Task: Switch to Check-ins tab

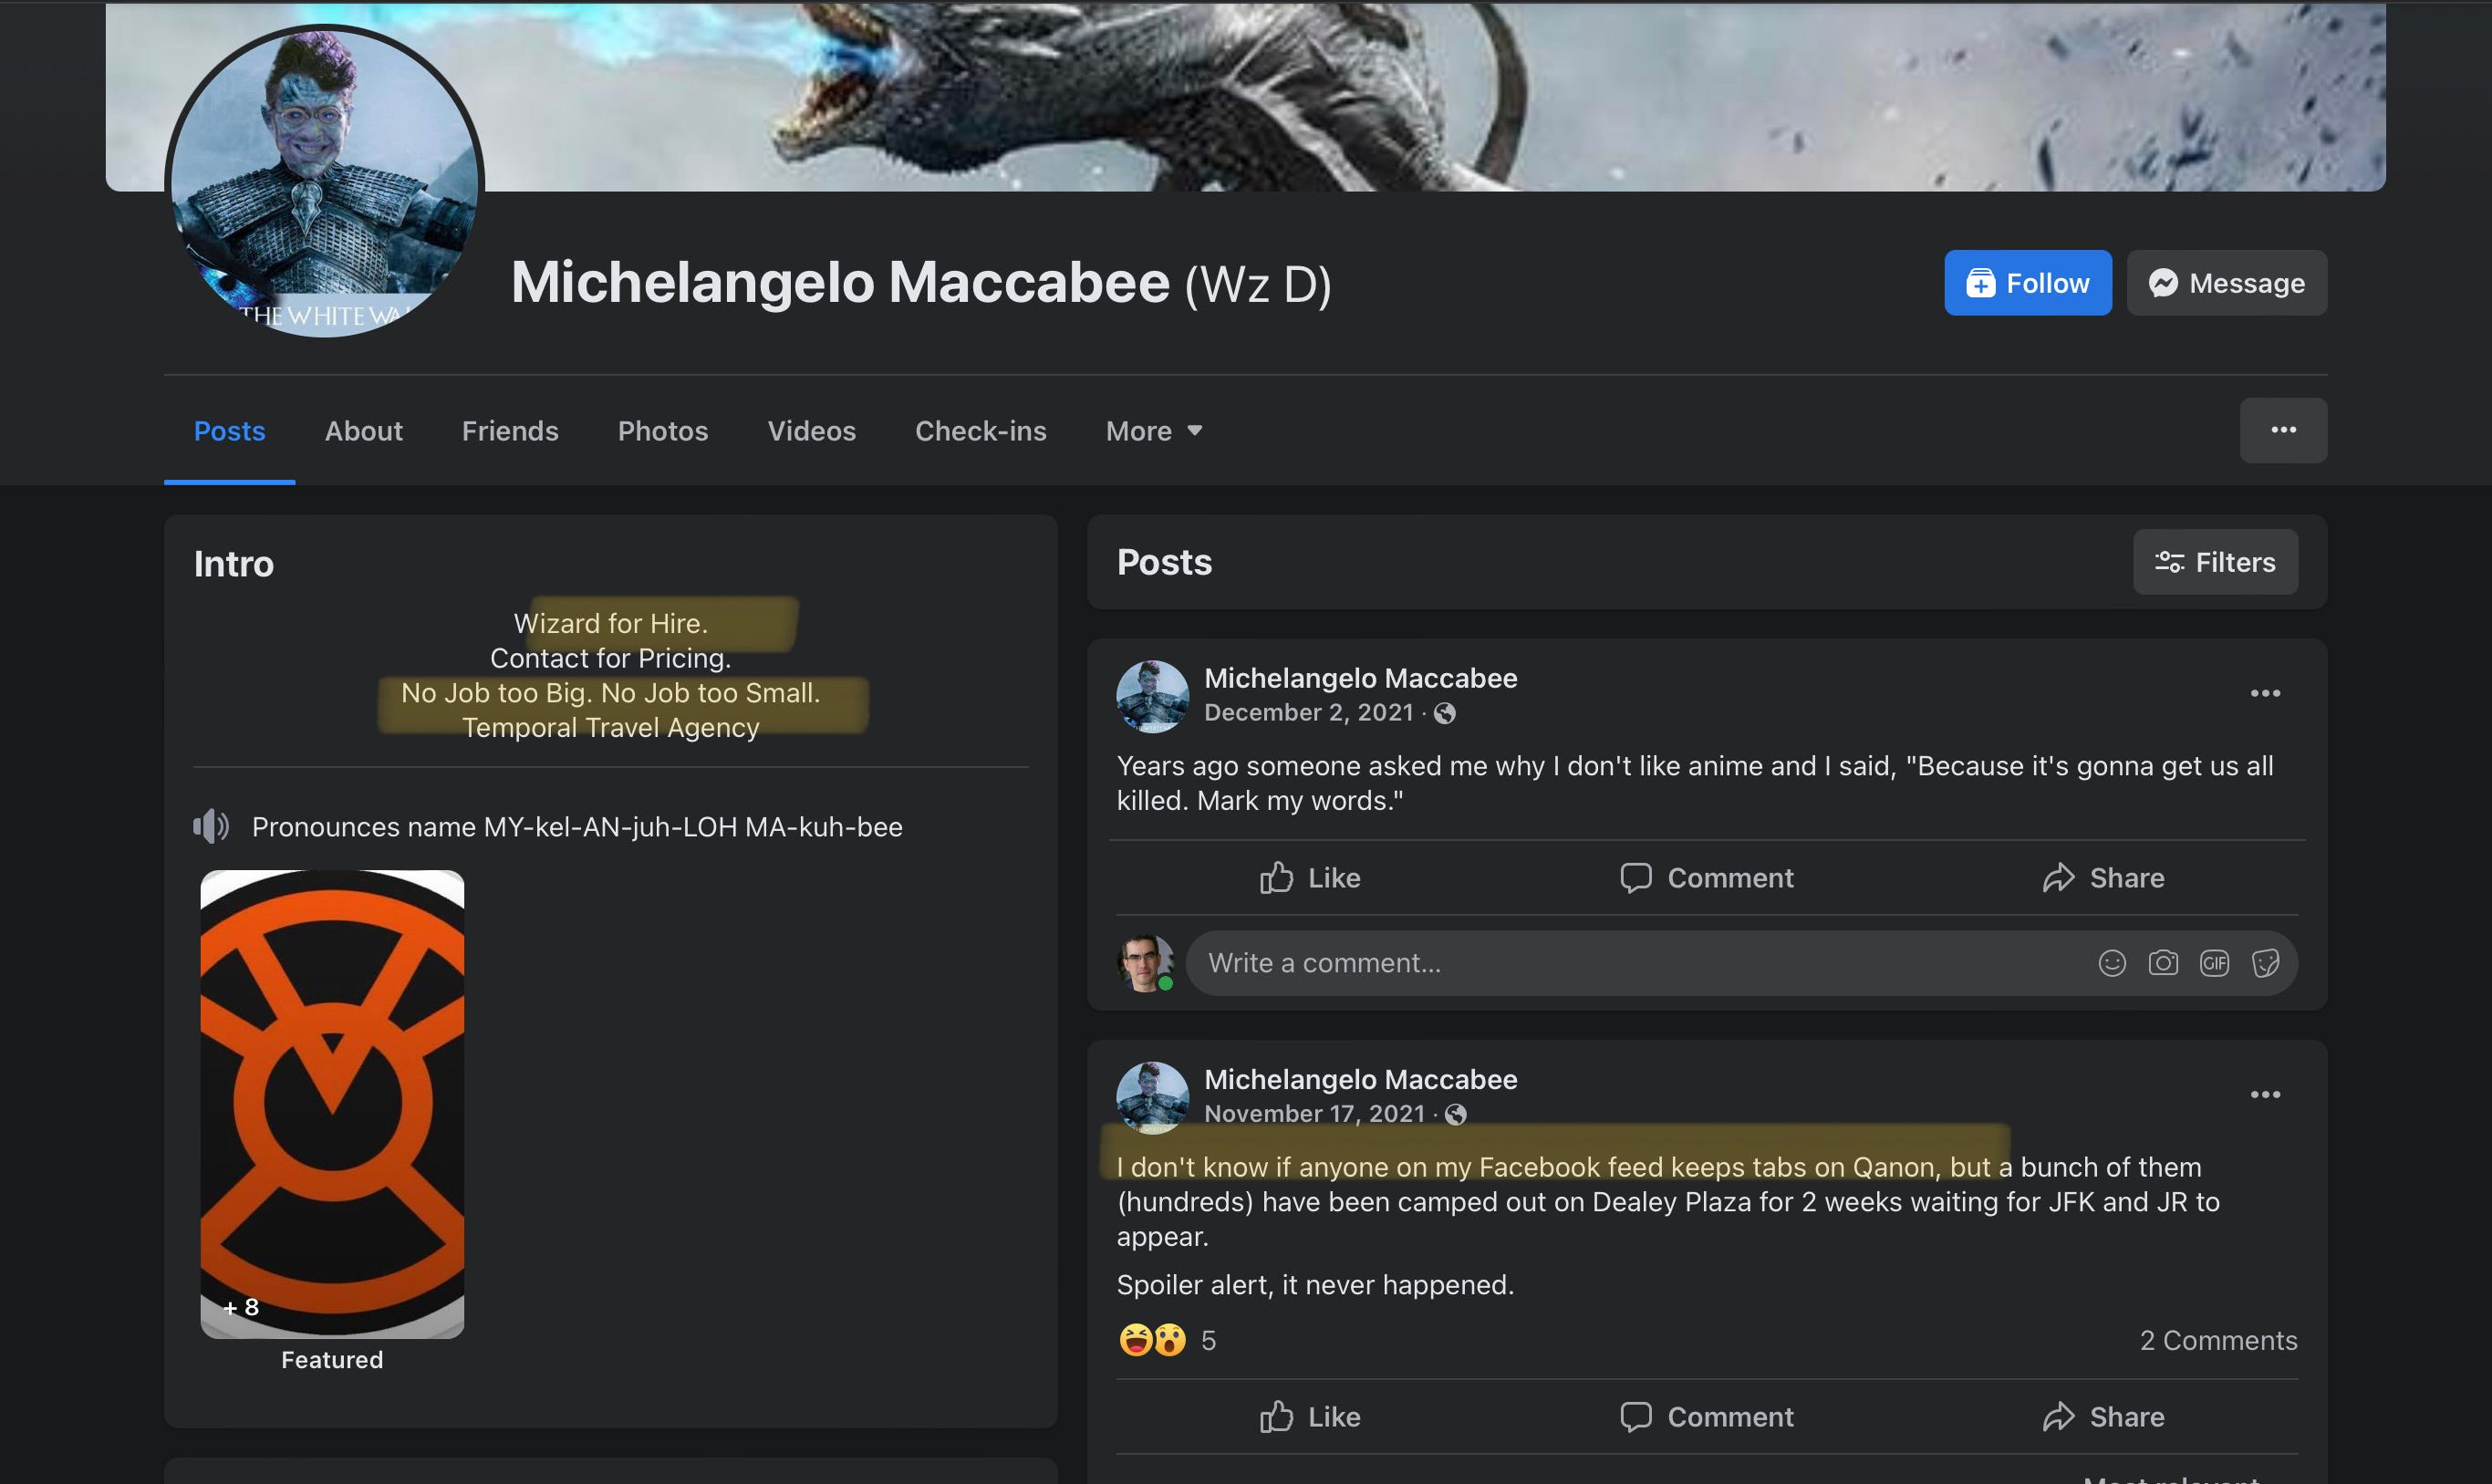Action: (x=980, y=431)
